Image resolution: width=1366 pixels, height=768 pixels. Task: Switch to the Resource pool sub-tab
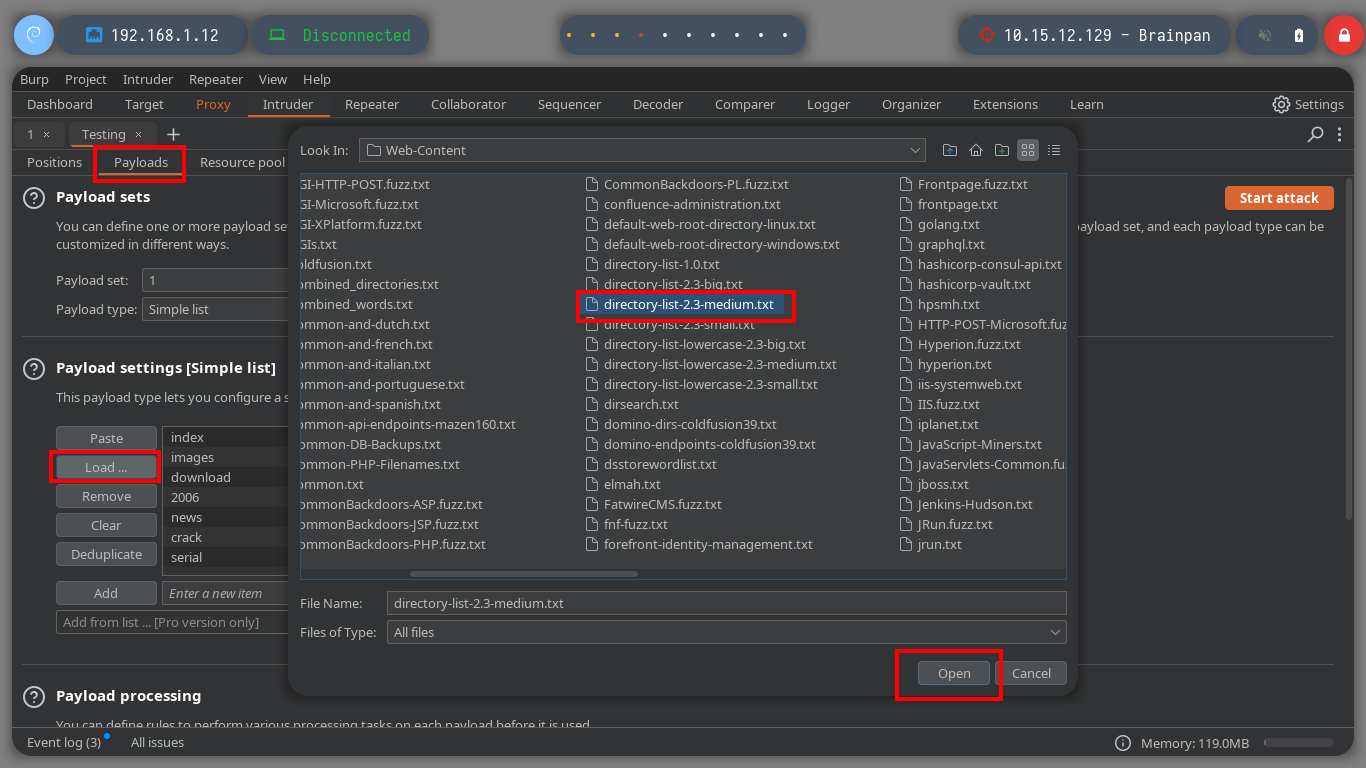click(x=241, y=162)
